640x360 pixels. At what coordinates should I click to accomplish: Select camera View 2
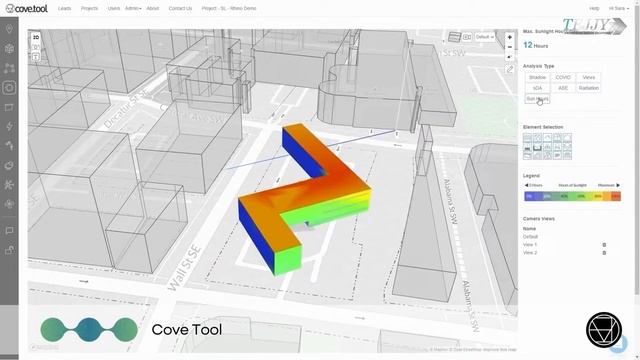[x=530, y=253]
